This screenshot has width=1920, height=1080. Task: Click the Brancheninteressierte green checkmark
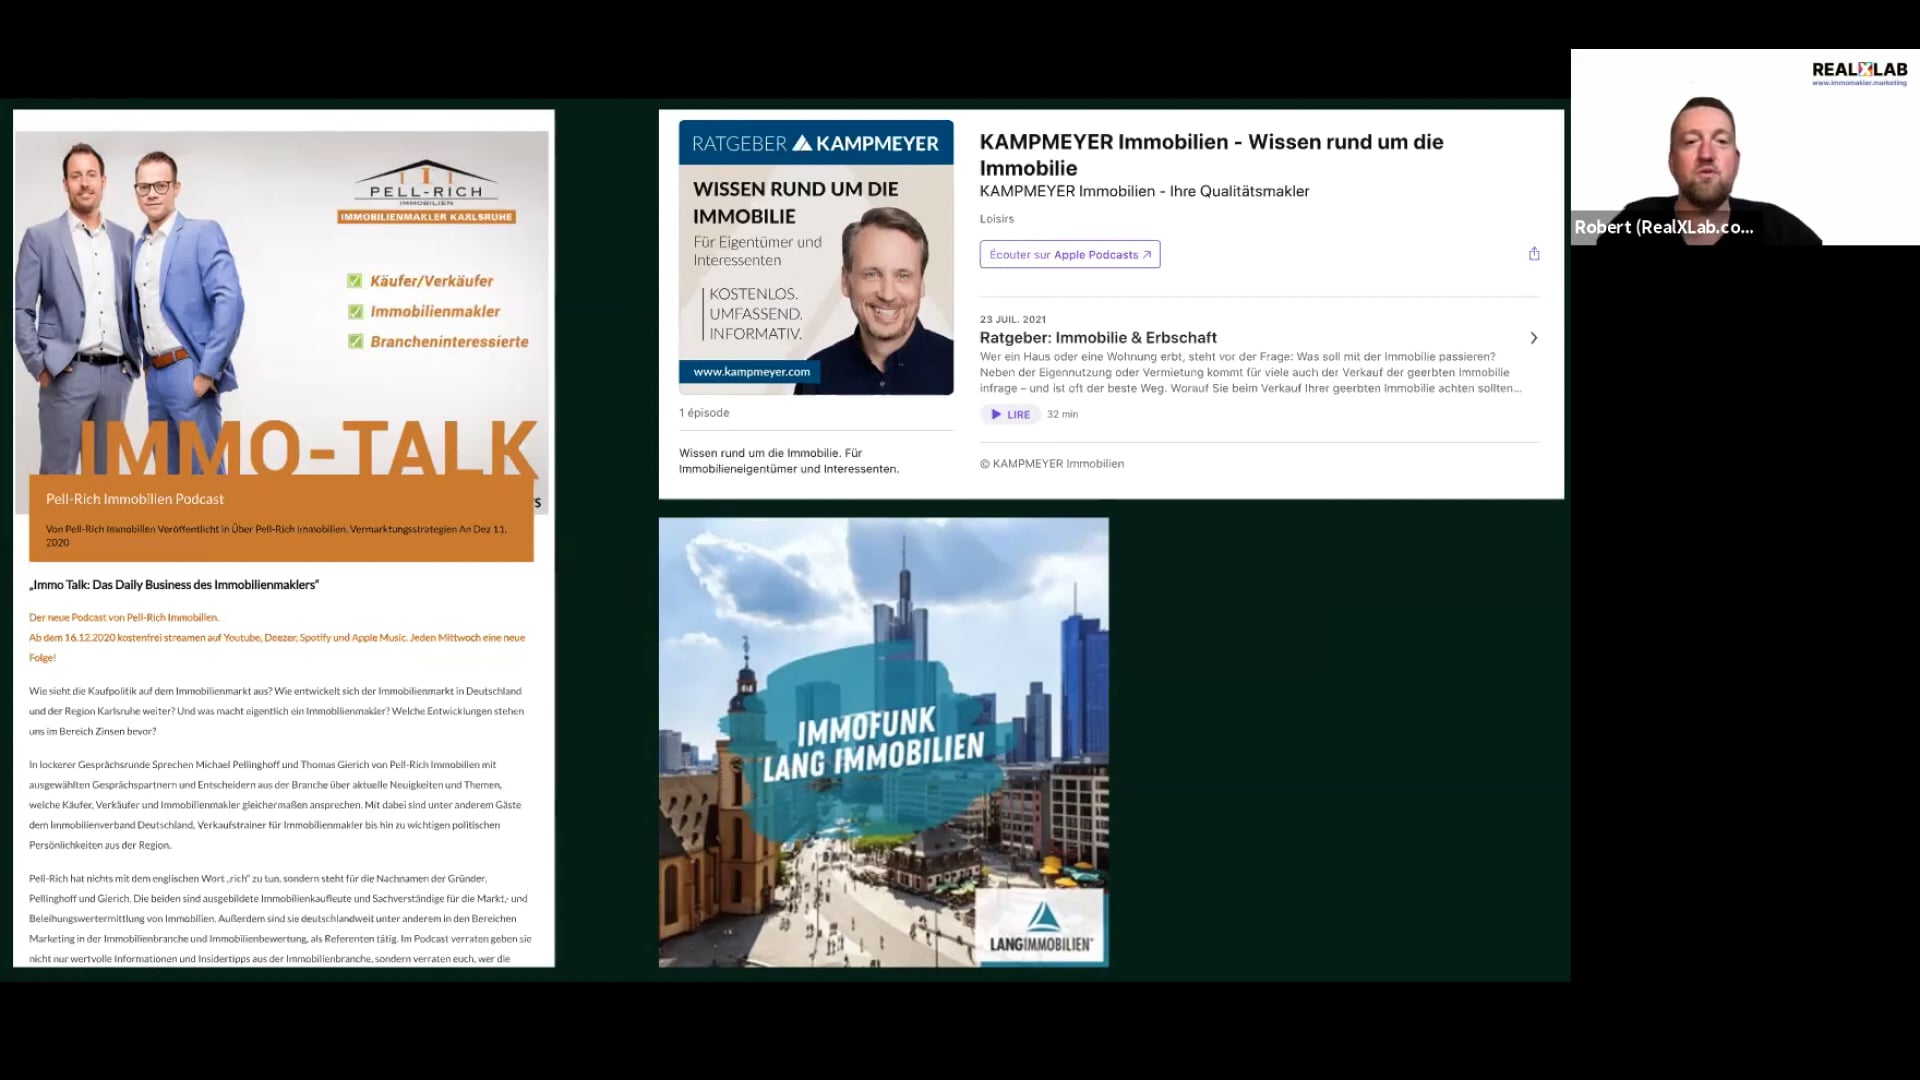355,341
